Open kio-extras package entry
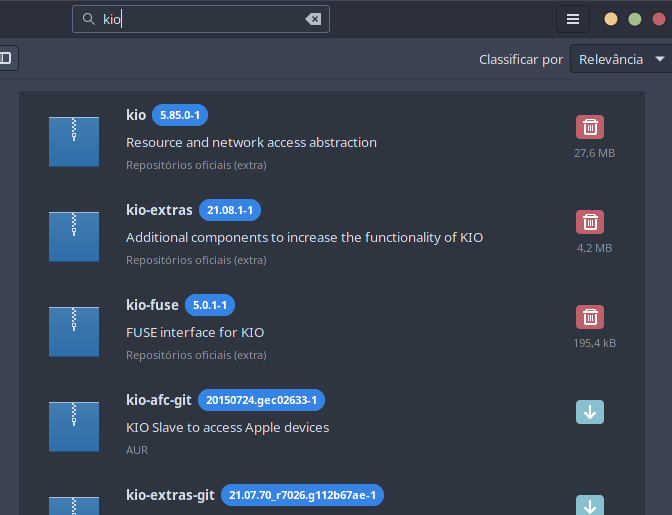The width and height of the screenshot is (672, 515). click(x=332, y=235)
